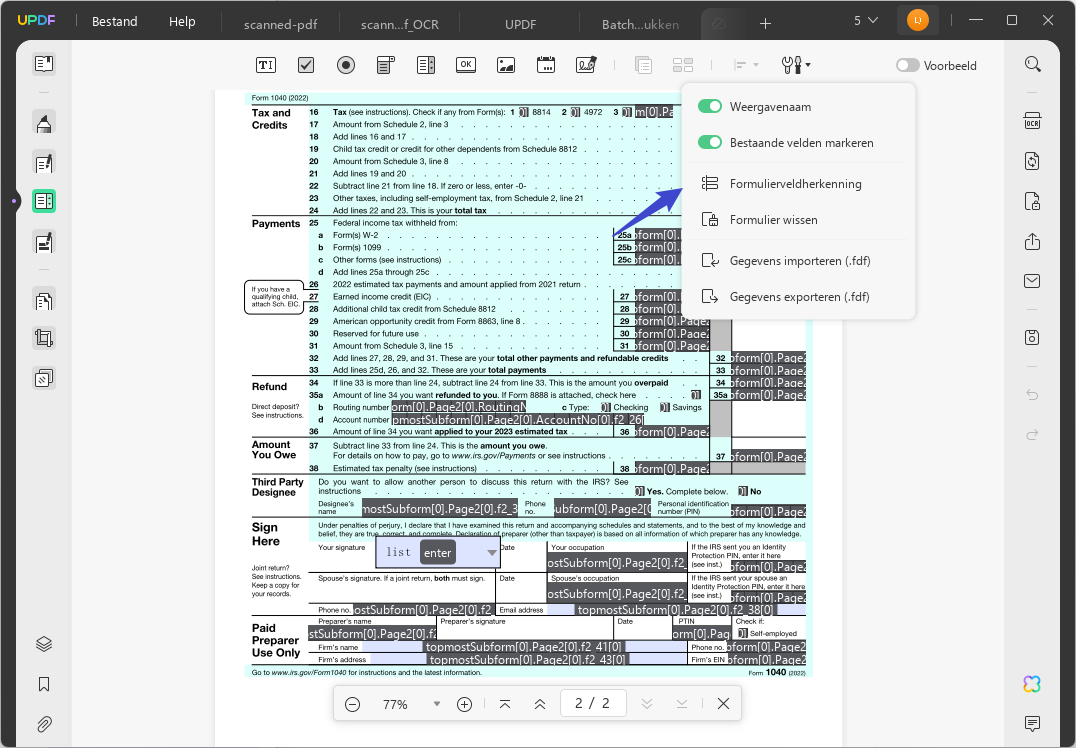Screen dimensions: 1076x748
Task: Open the UPDF AI assistant icon
Action: [1032, 683]
